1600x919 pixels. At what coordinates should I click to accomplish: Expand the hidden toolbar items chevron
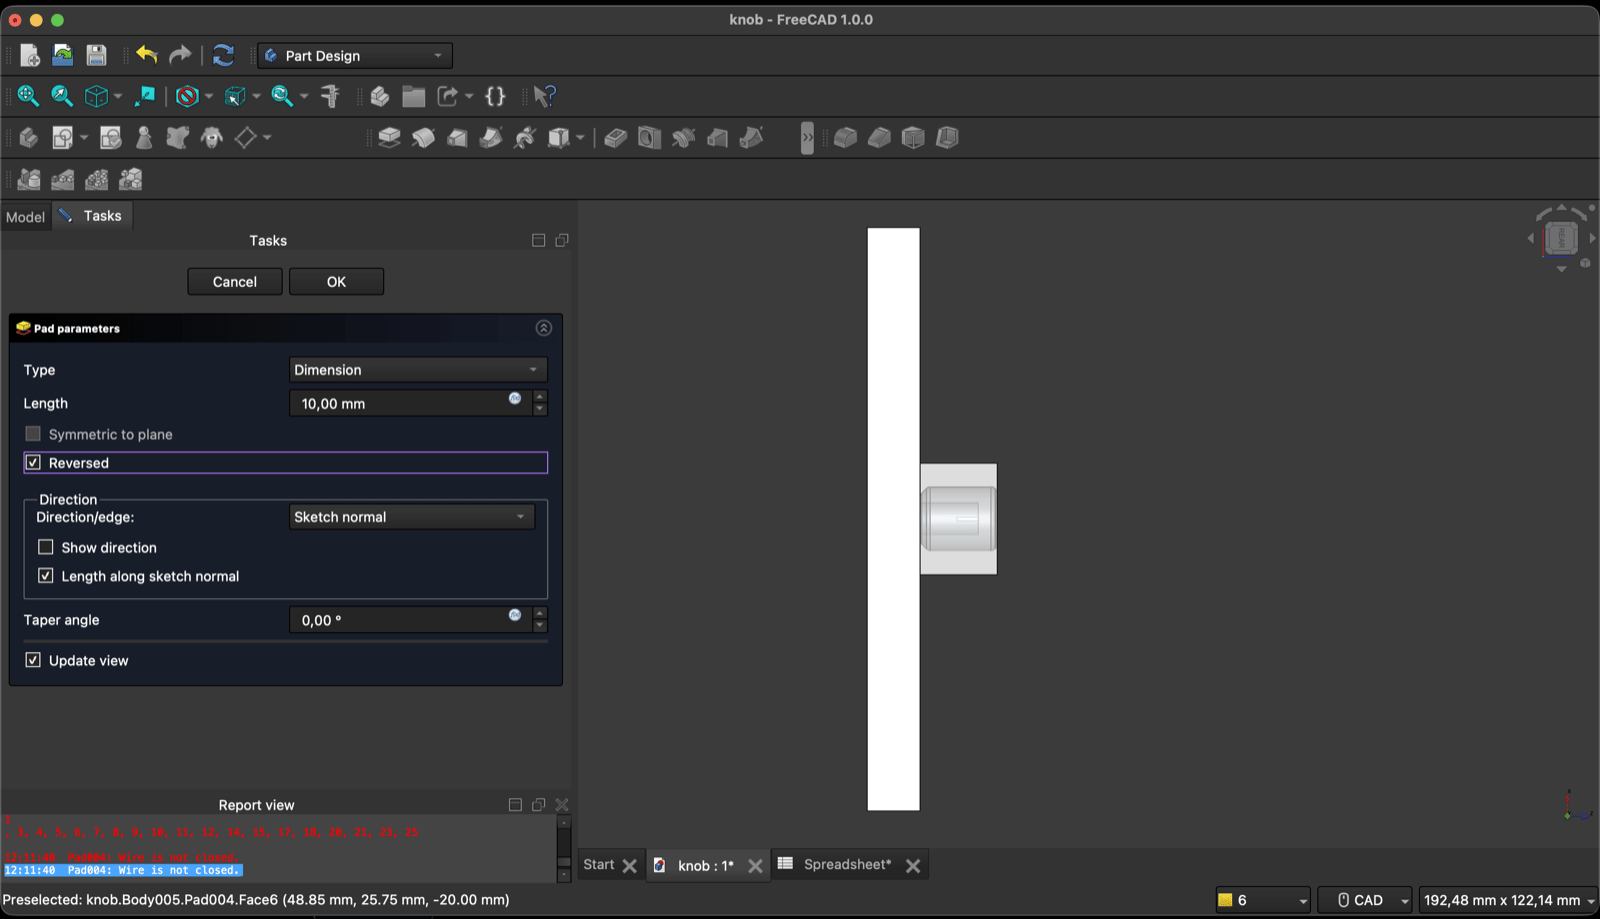pyautogui.click(x=807, y=137)
